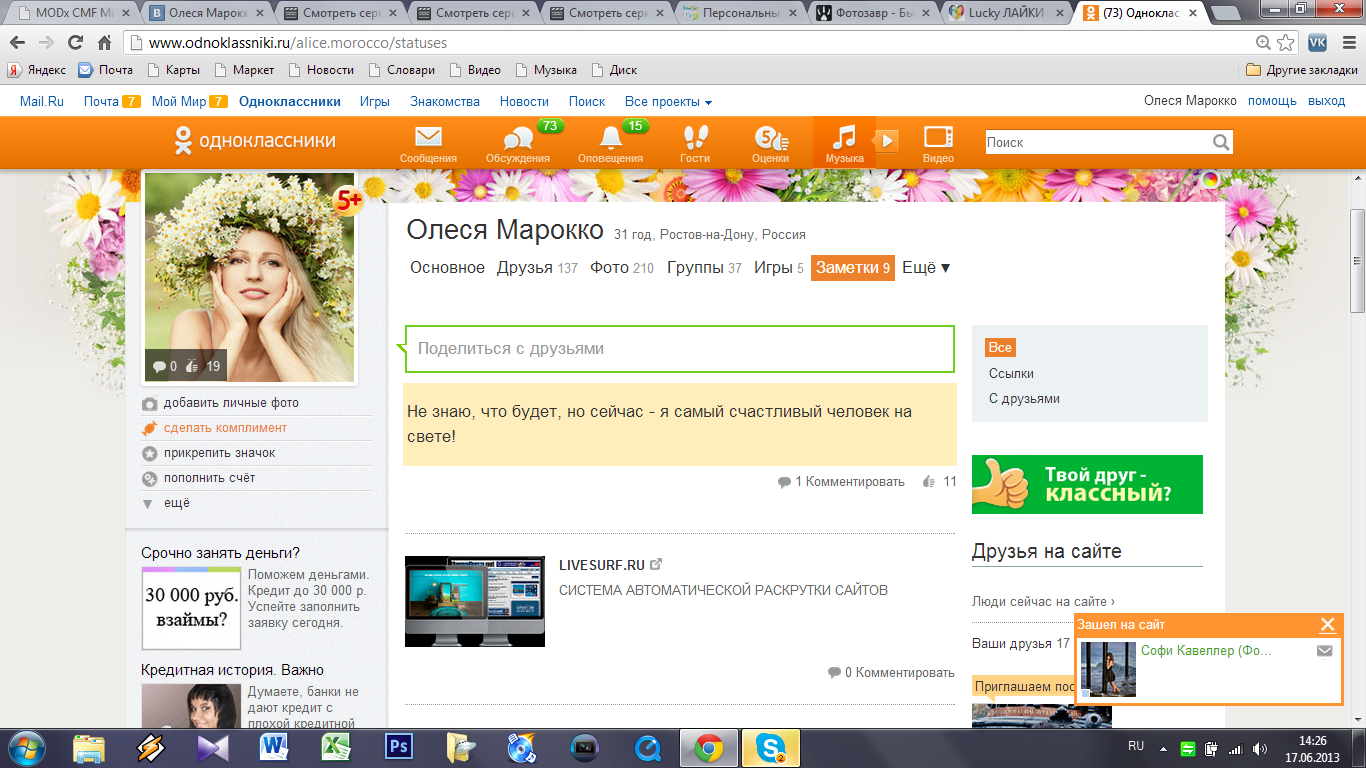
Task: Show hidden tray icons arrow
Action: click(1162, 748)
